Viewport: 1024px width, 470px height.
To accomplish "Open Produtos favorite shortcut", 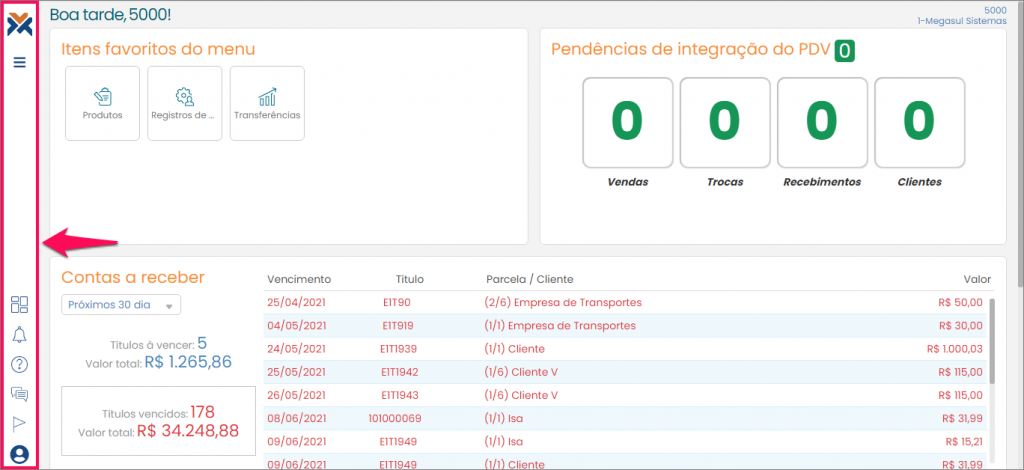I will point(102,103).
